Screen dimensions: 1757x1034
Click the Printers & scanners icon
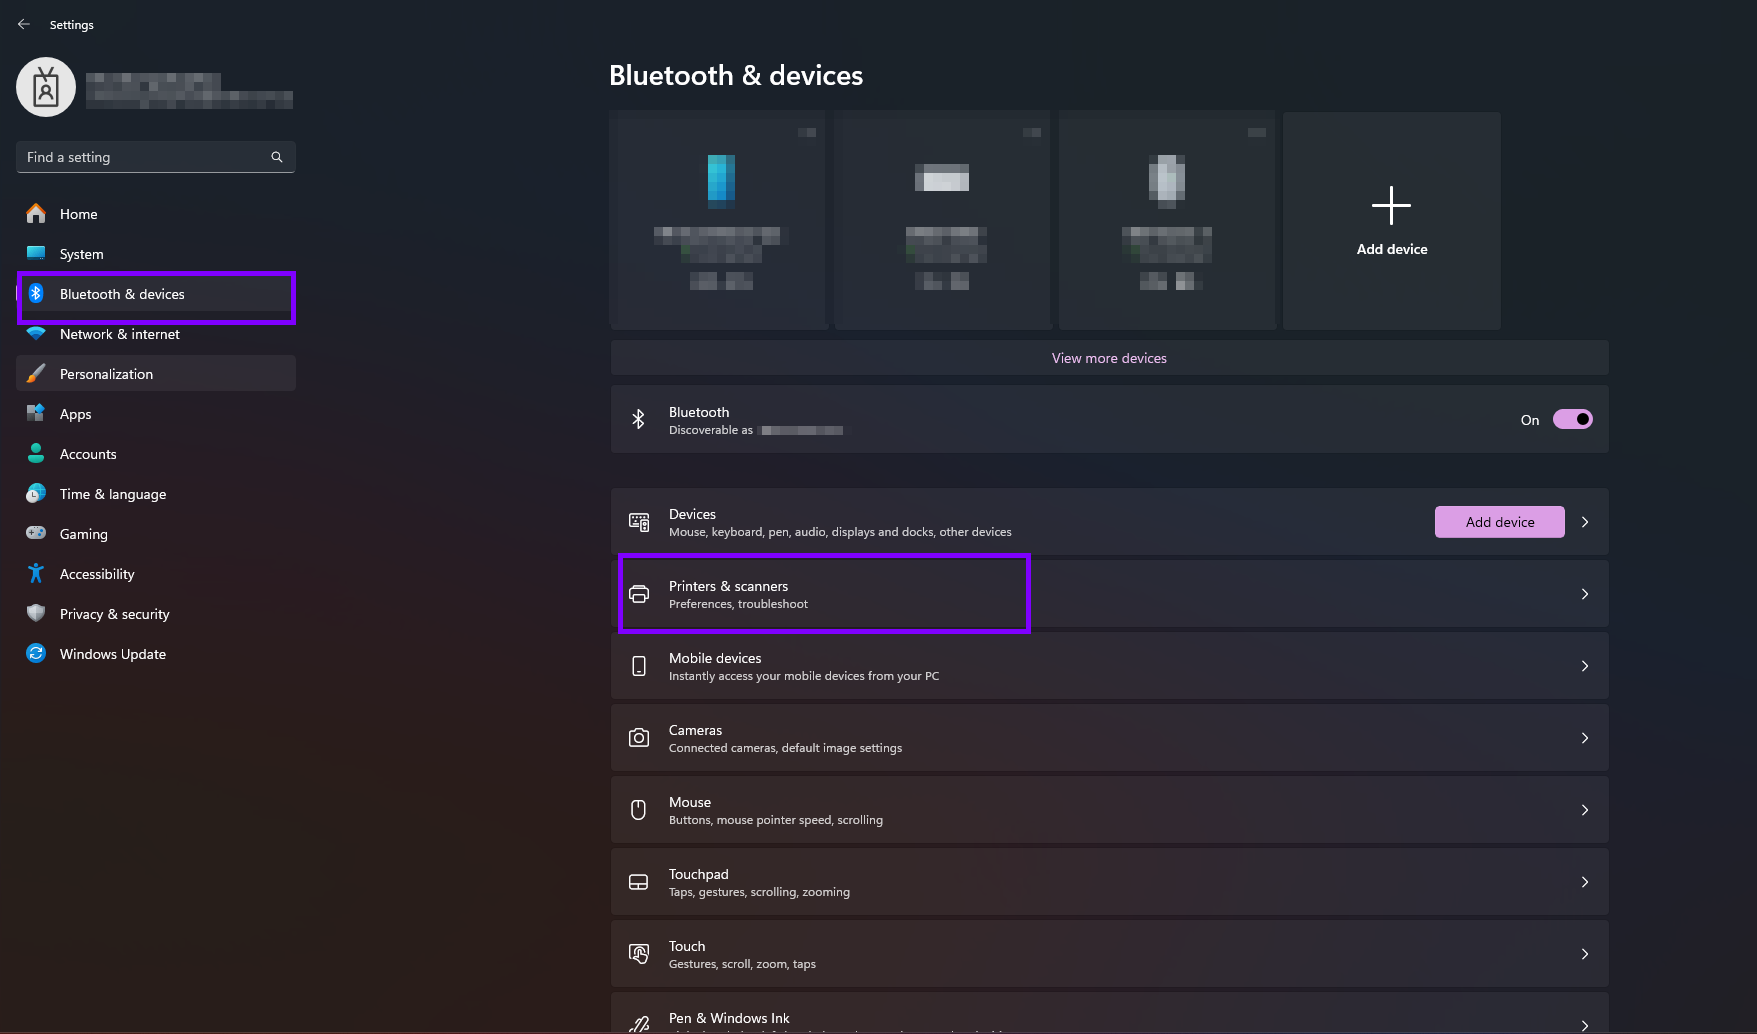640,593
